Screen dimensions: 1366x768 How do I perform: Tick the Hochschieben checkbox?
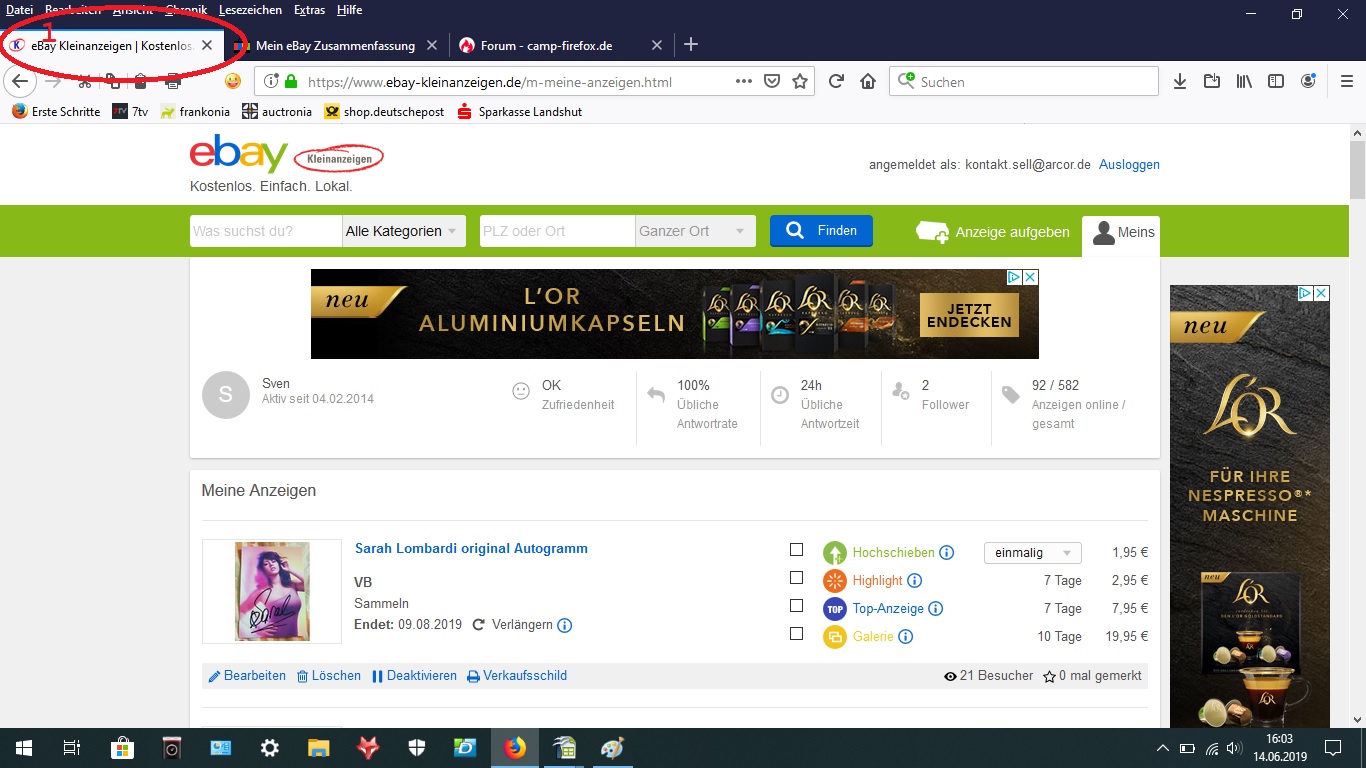[x=796, y=550]
